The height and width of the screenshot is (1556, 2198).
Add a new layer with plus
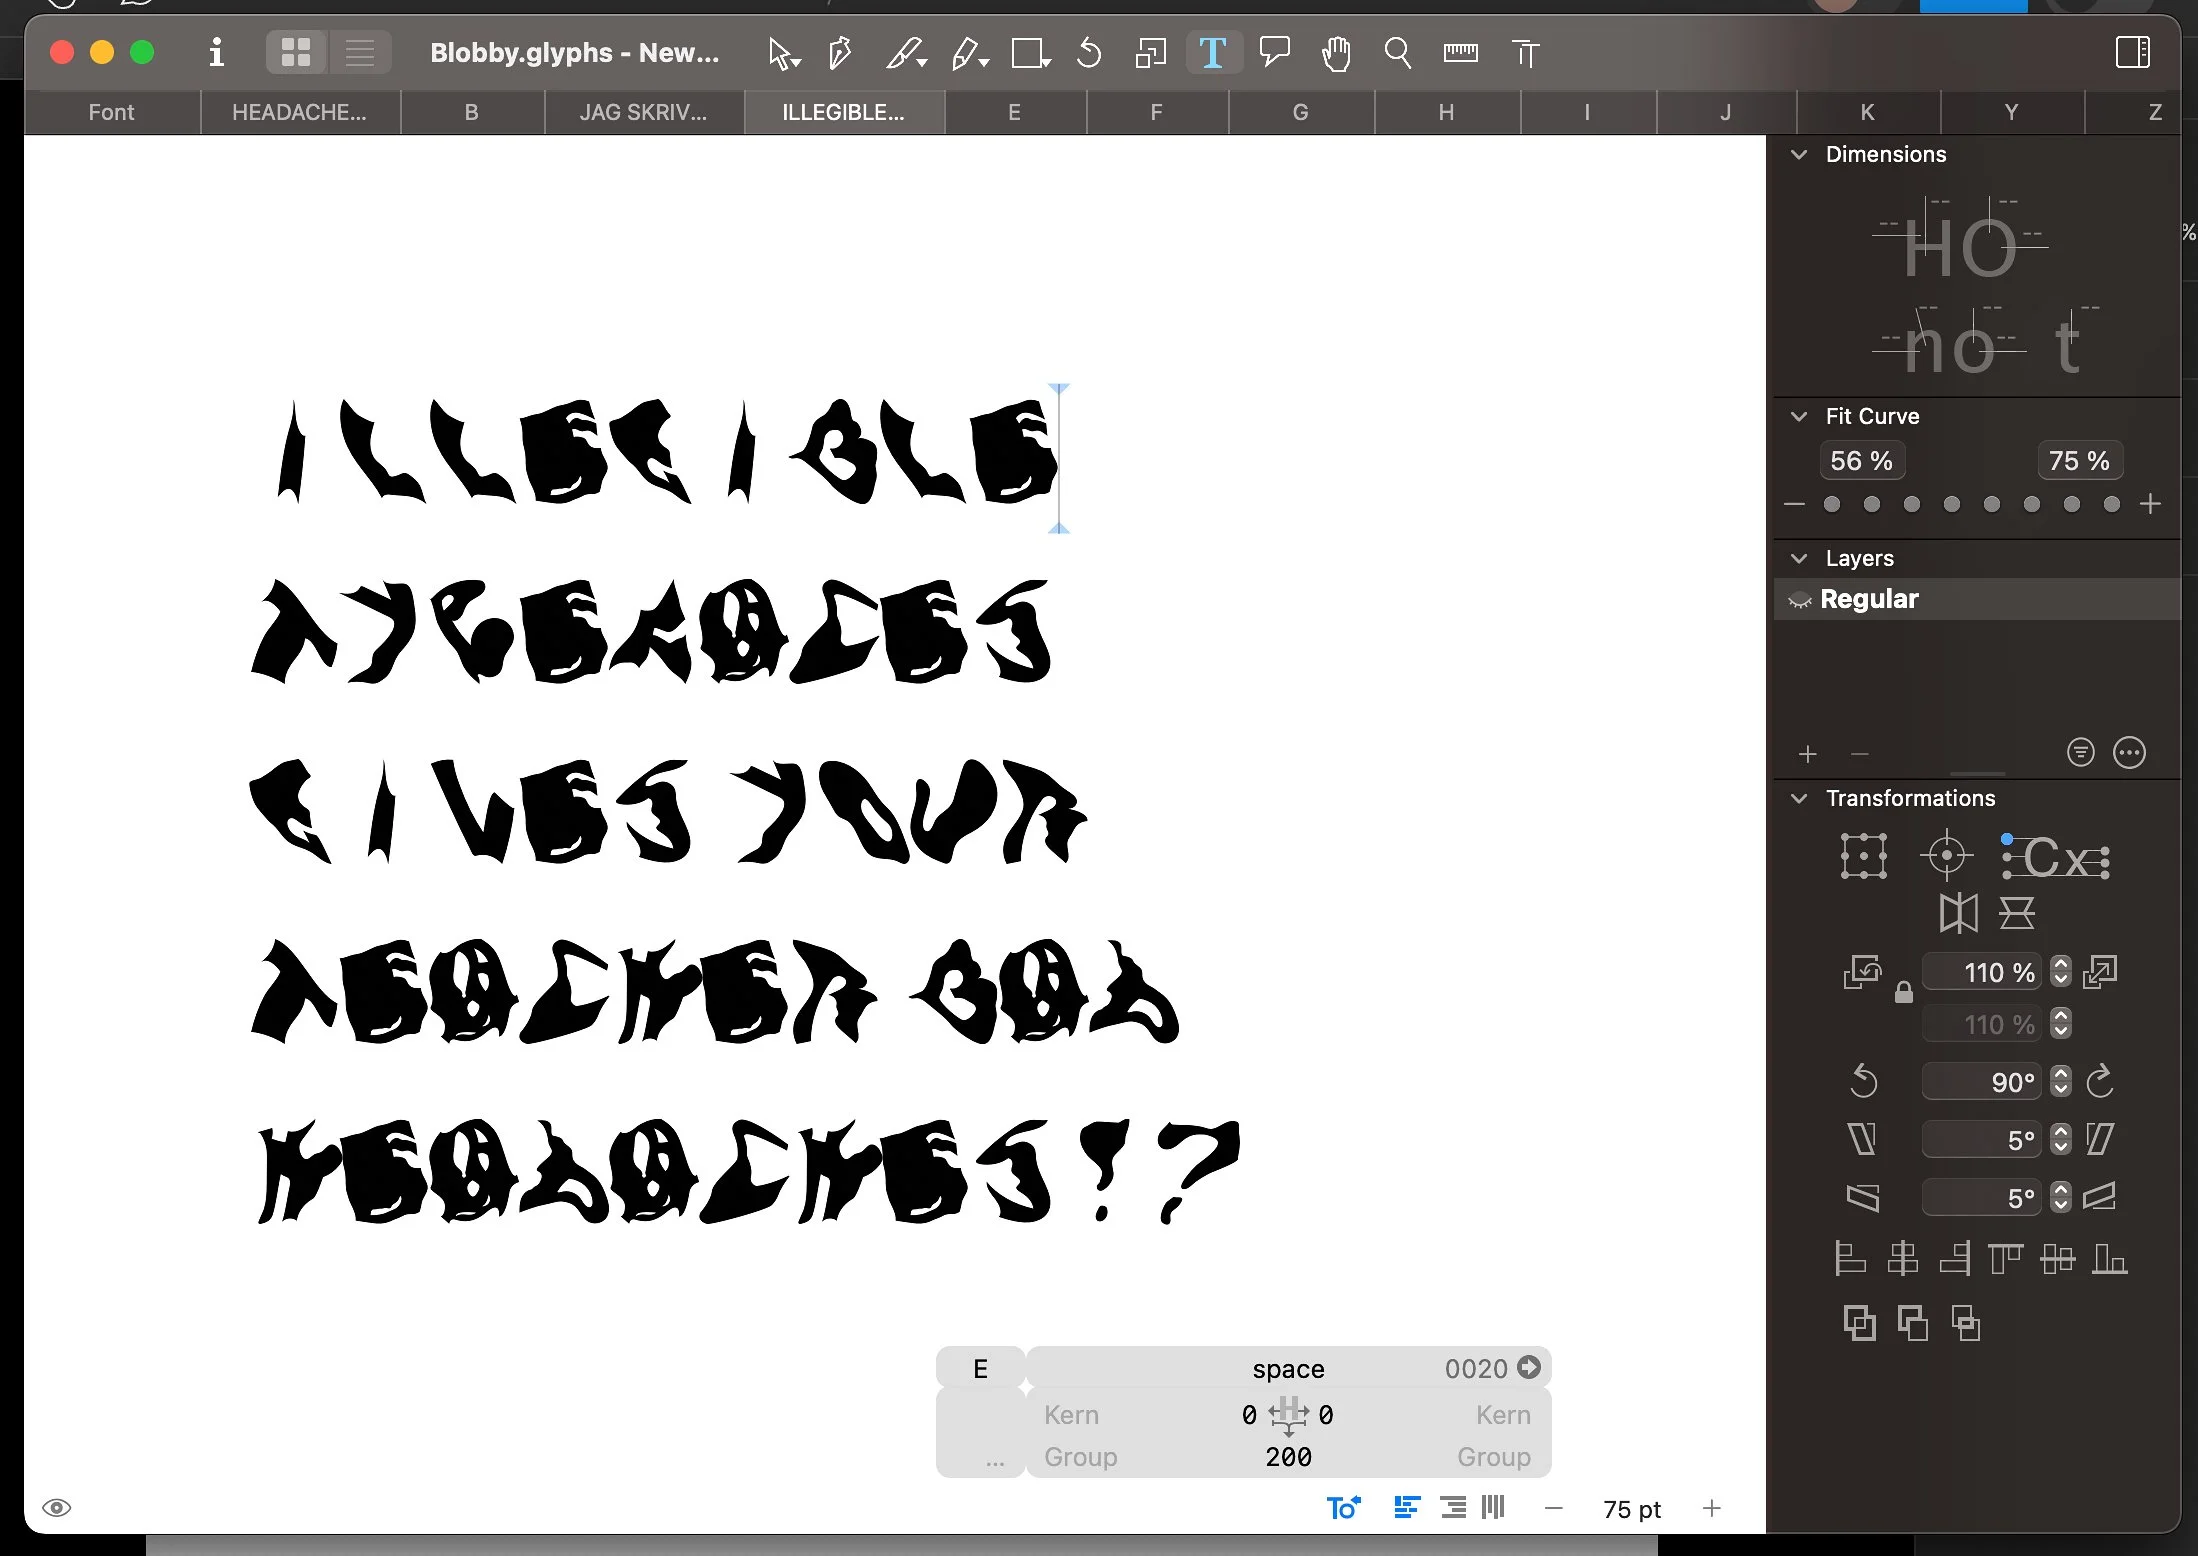pos(1807,754)
